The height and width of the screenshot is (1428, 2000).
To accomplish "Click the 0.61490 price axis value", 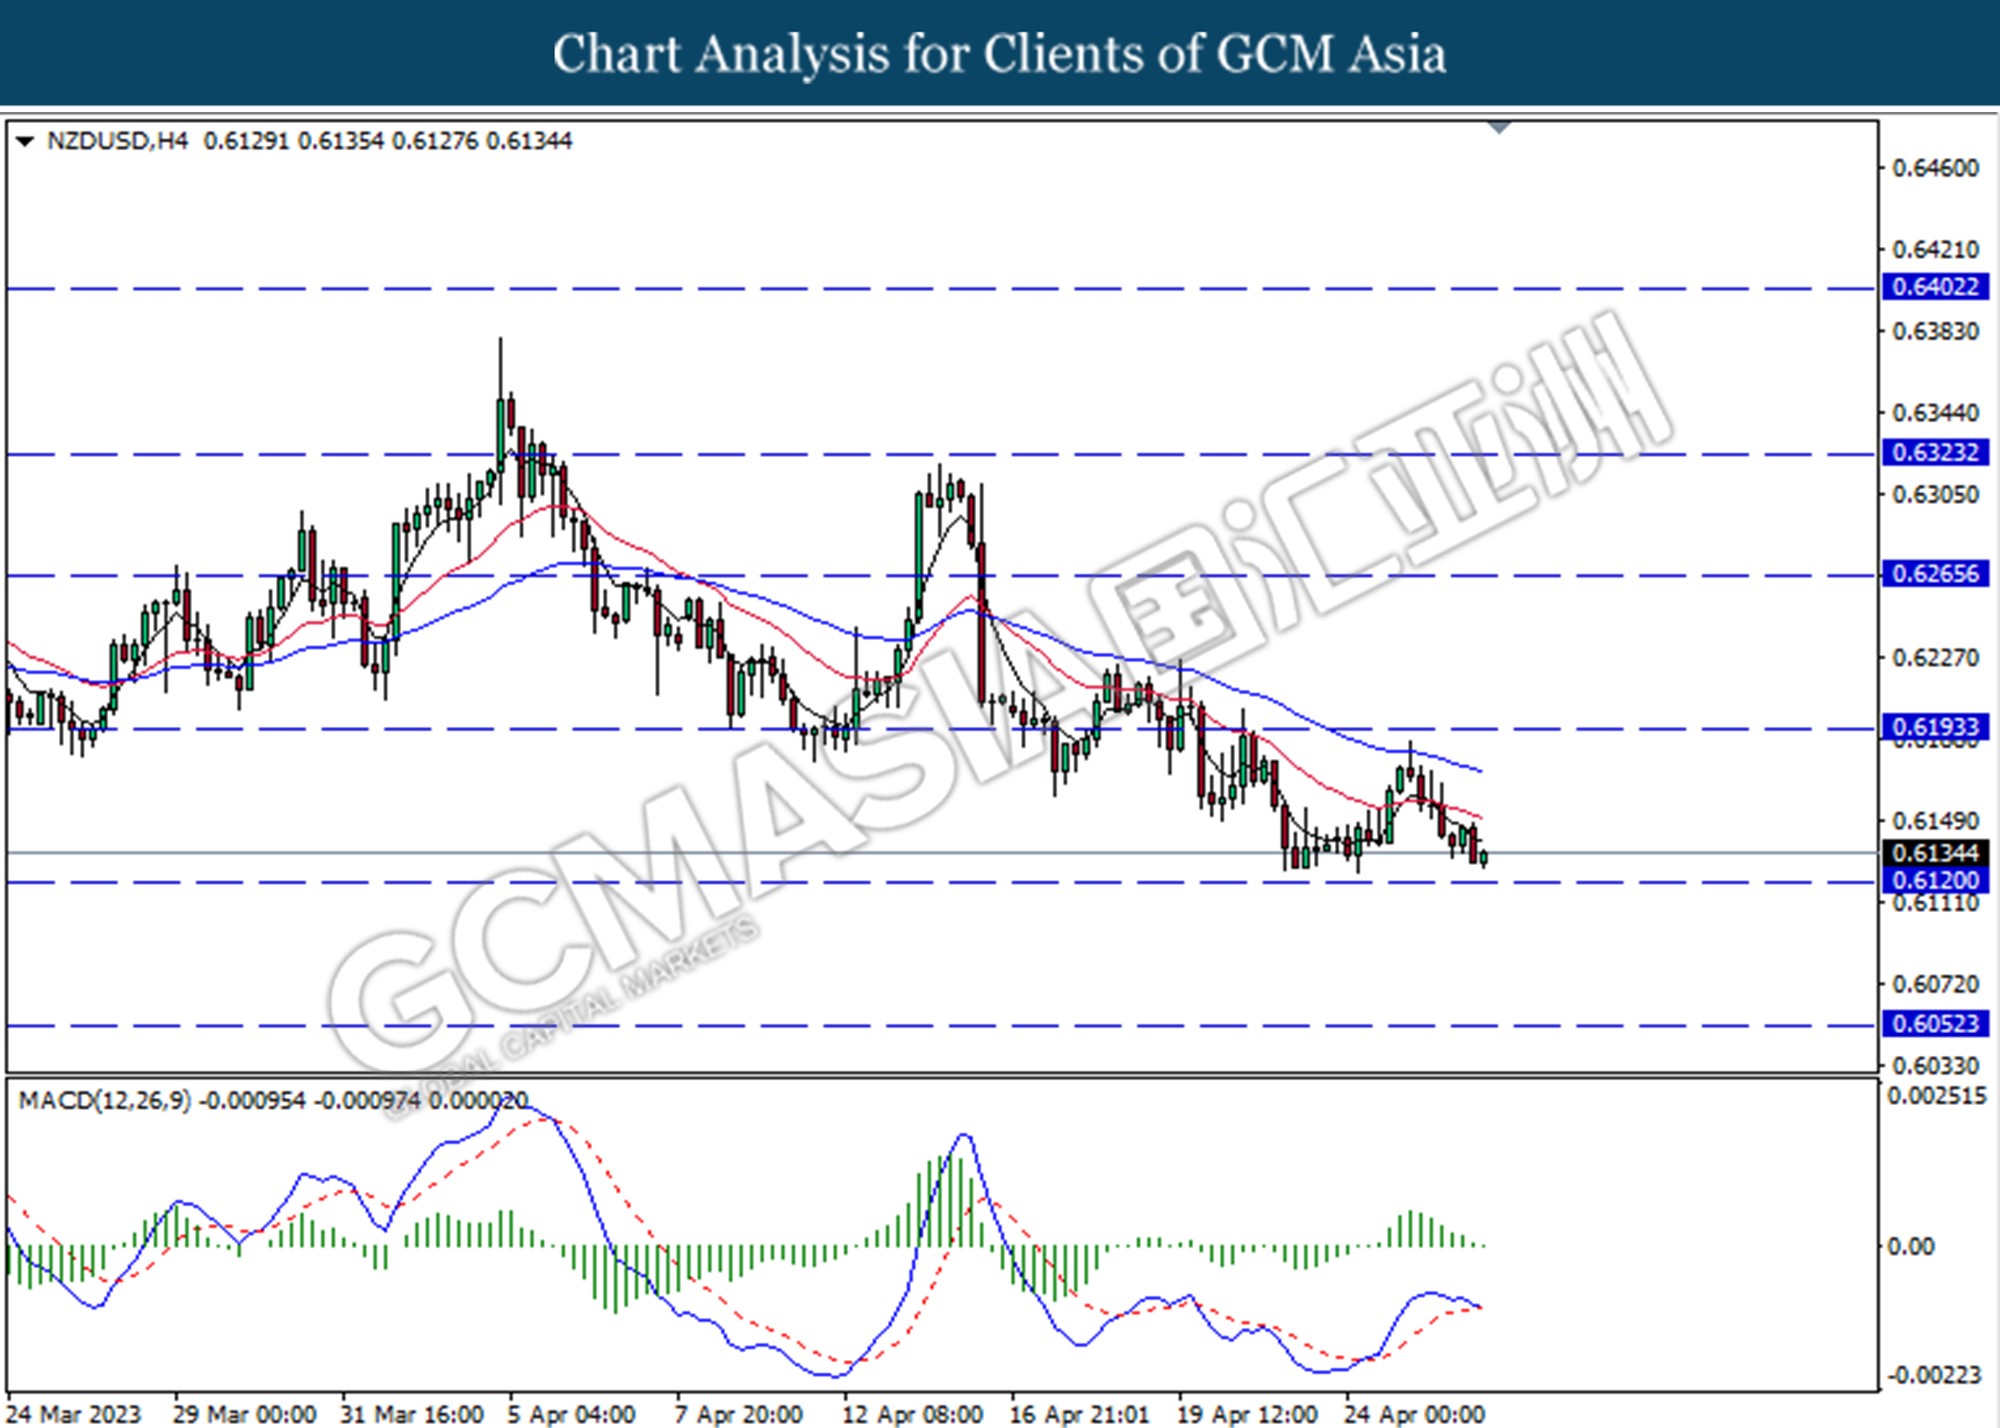I will click(1936, 821).
